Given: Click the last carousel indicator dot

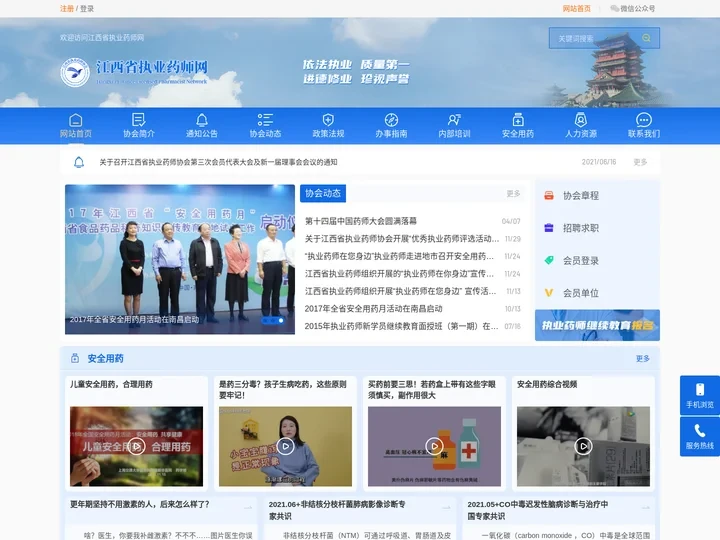Looking at the screenshot, I should pos(281,321).
